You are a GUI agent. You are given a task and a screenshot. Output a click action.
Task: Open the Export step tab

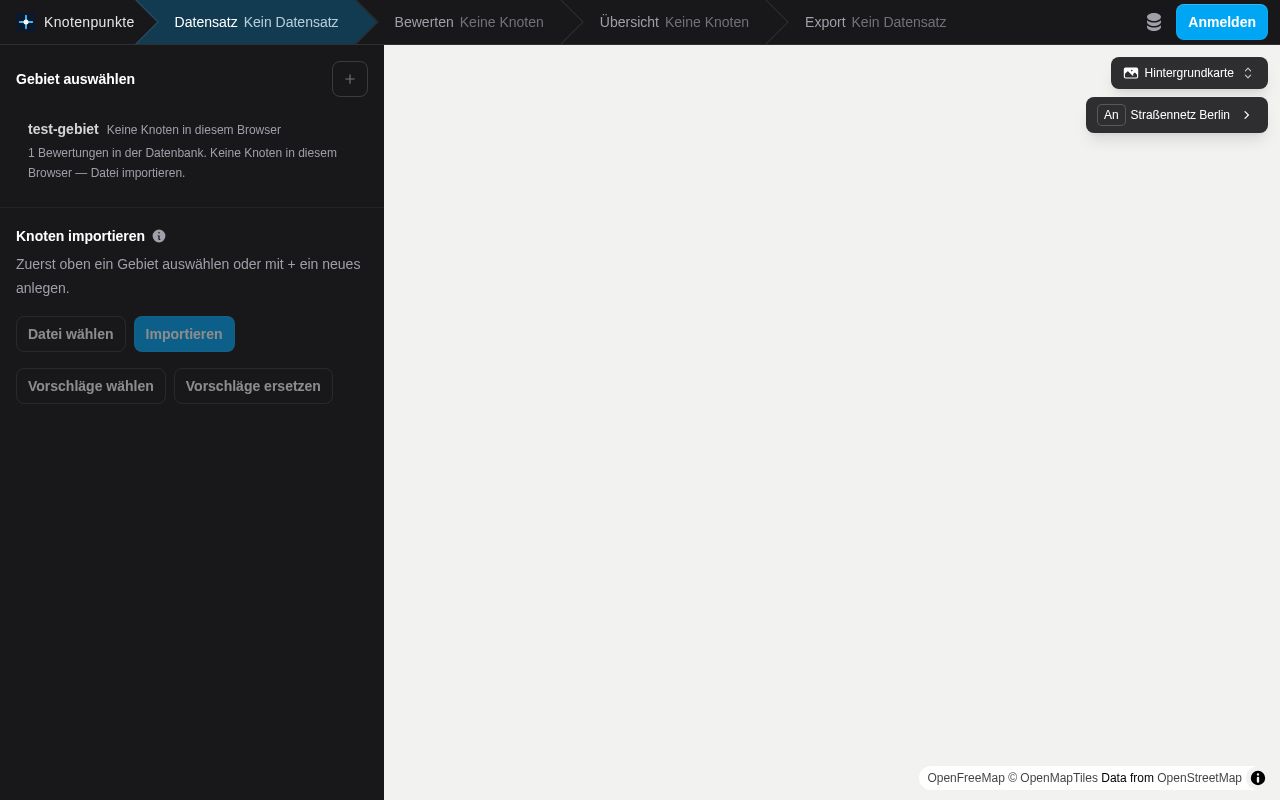[x=875, y=22]
